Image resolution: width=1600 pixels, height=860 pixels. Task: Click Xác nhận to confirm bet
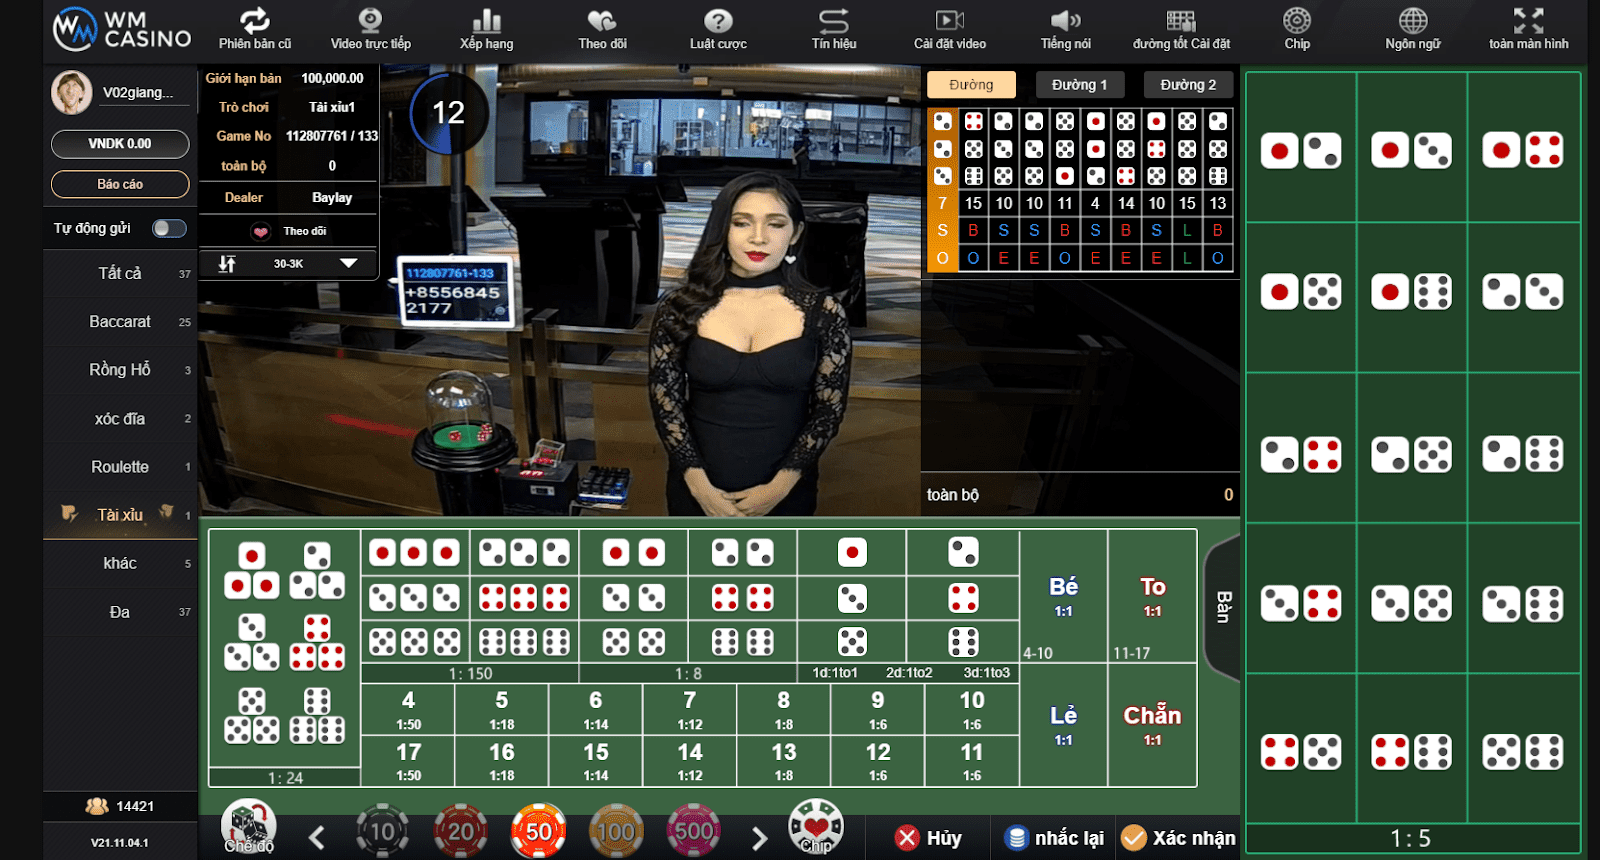[1179, 838]
